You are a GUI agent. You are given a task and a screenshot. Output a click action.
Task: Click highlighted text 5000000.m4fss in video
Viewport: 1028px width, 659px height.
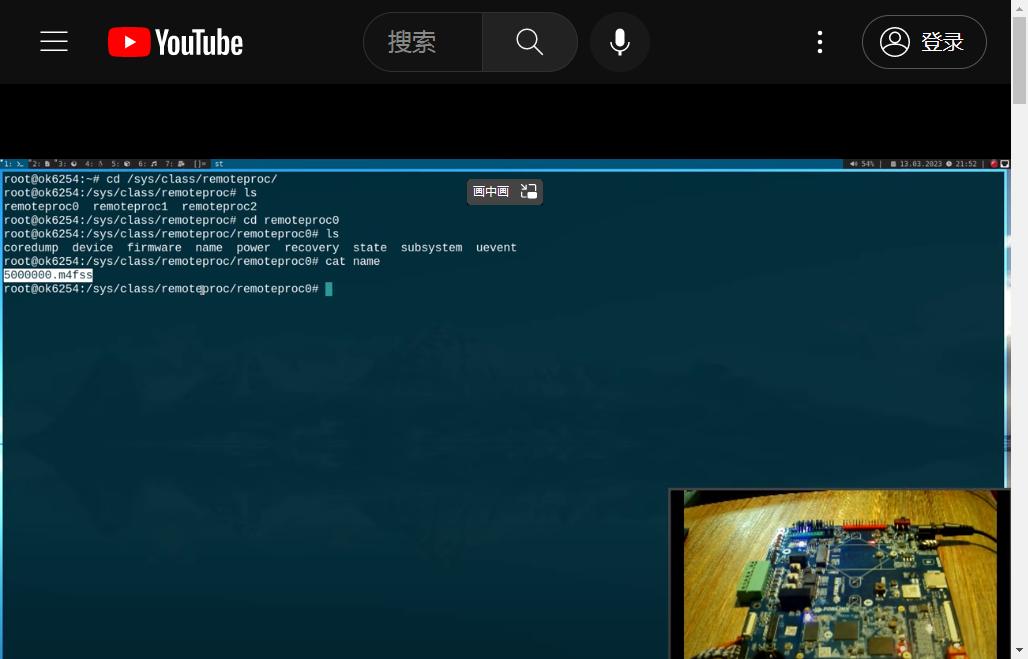tap(48, 275)
